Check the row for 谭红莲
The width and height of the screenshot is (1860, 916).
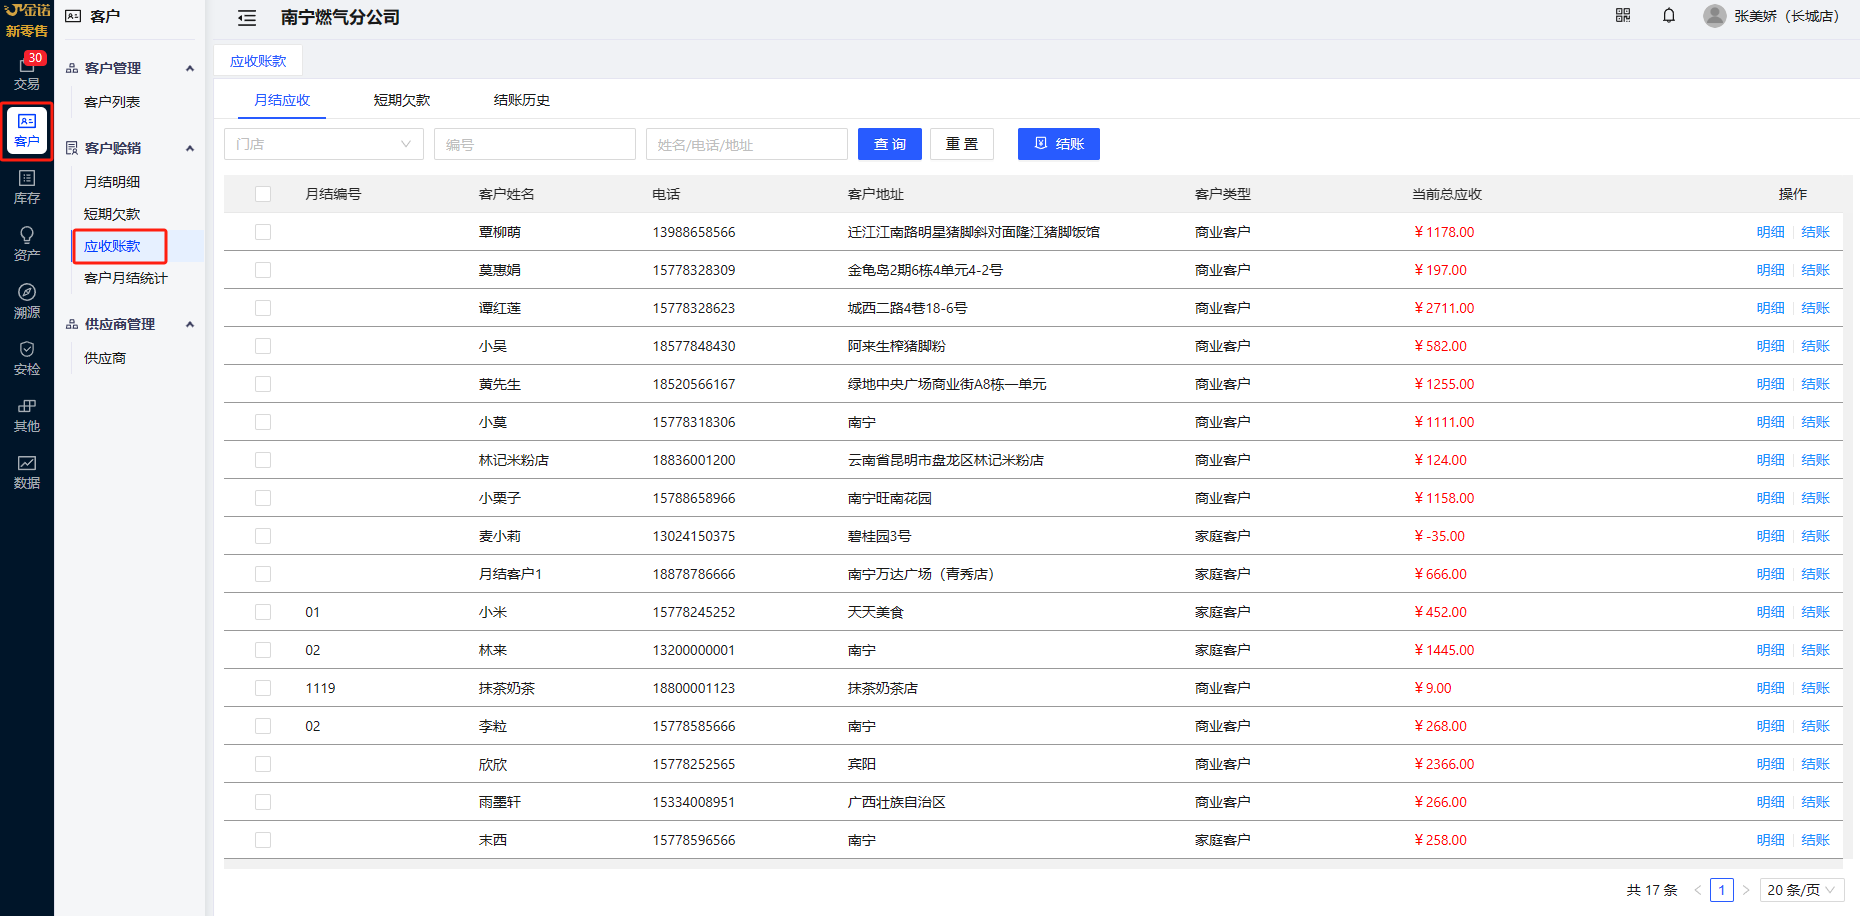point(263,308)
